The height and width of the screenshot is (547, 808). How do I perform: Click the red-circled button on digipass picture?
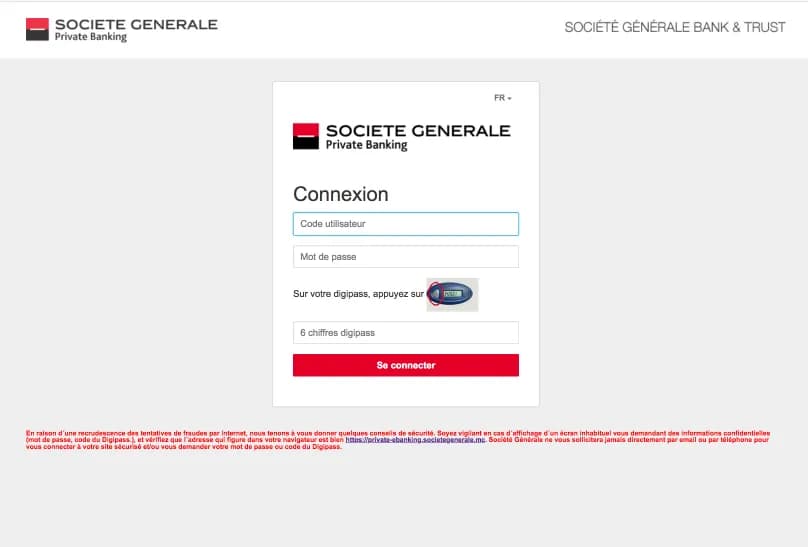point(435,294)
